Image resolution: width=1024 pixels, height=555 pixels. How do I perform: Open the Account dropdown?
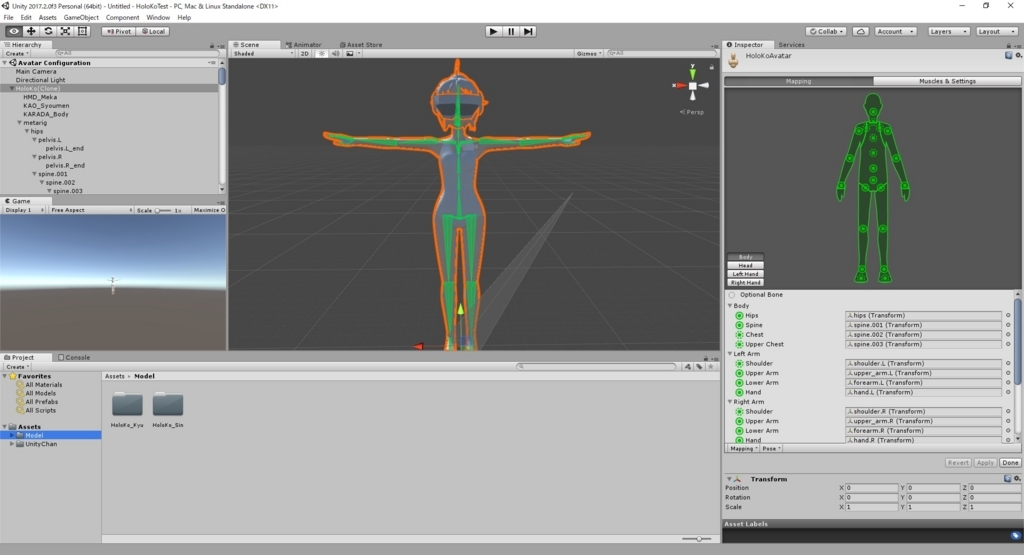[x=895, y=31]
